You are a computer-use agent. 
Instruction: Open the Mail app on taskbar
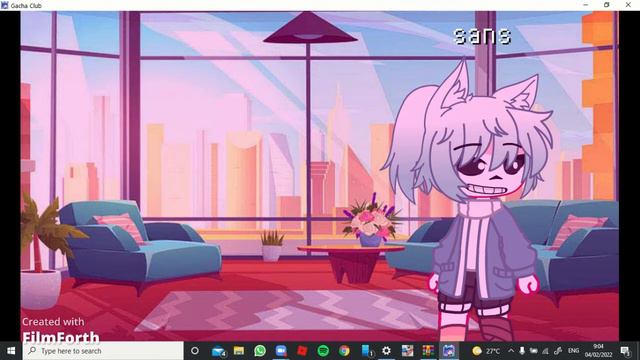point(218,351)
